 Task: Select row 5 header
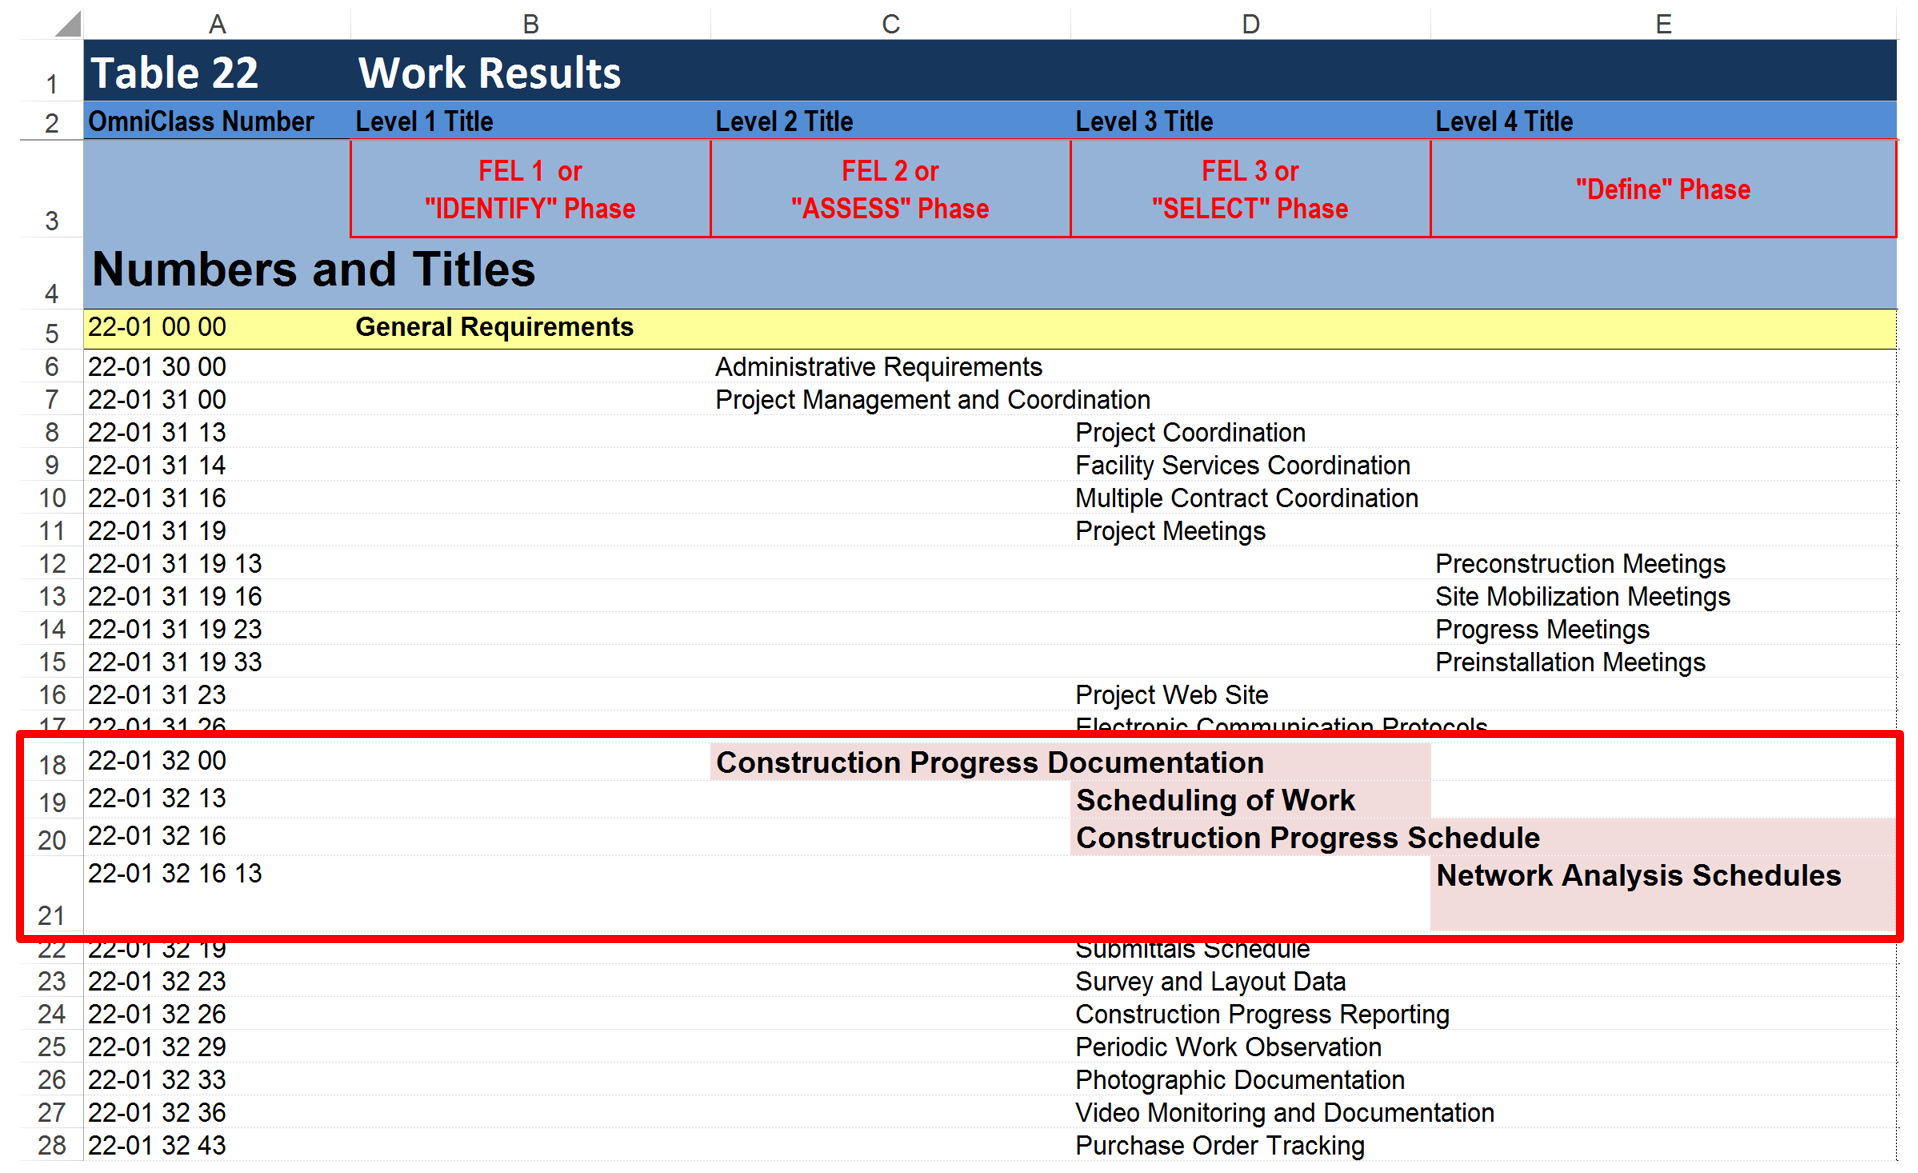(x=52, y=332)
